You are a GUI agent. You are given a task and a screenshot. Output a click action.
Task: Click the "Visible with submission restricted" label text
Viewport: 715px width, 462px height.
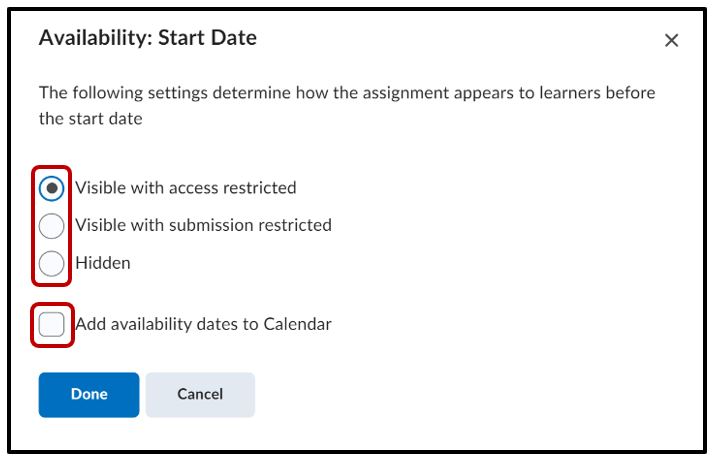tap(203, 225)
